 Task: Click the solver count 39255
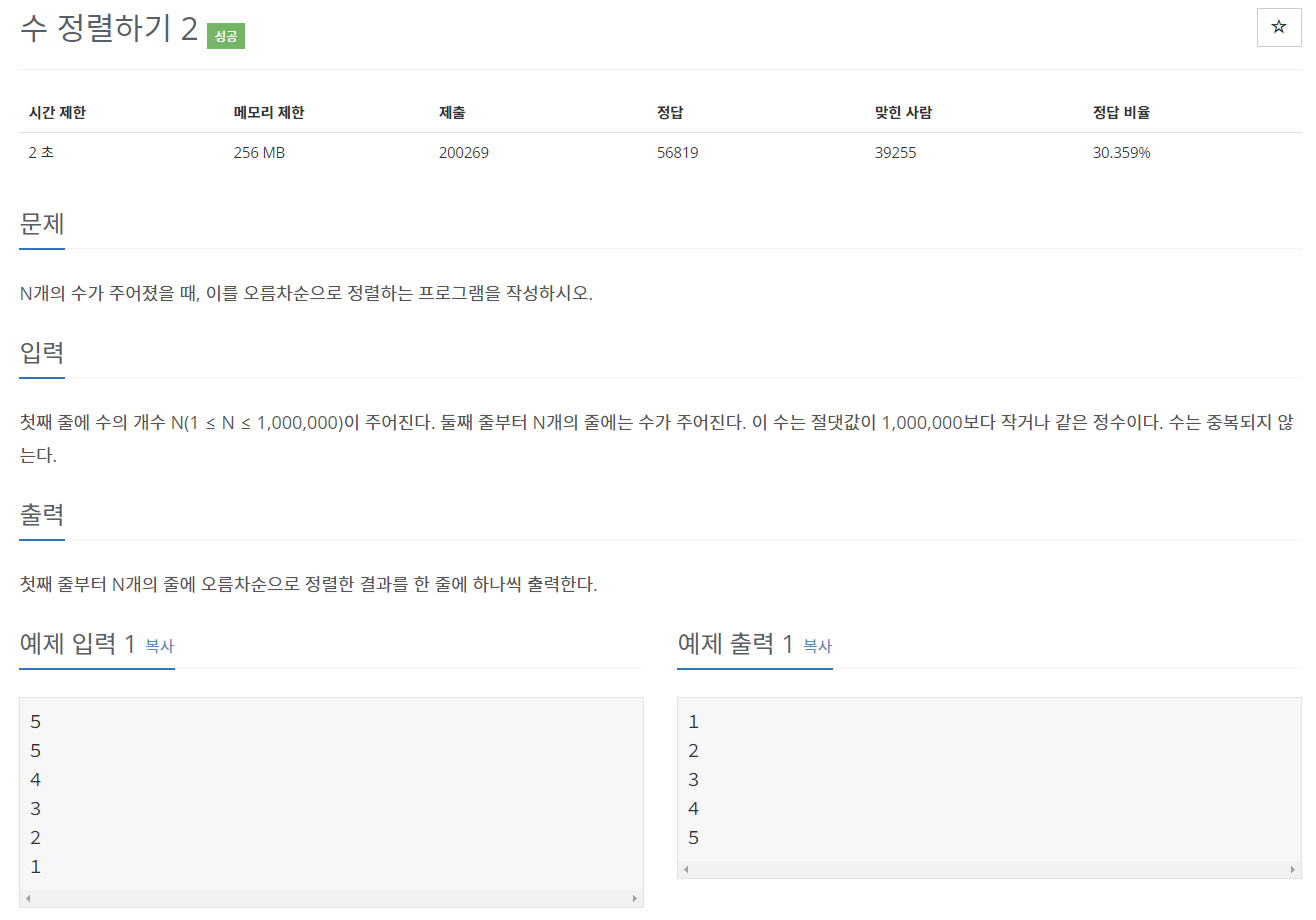[895, 153]
